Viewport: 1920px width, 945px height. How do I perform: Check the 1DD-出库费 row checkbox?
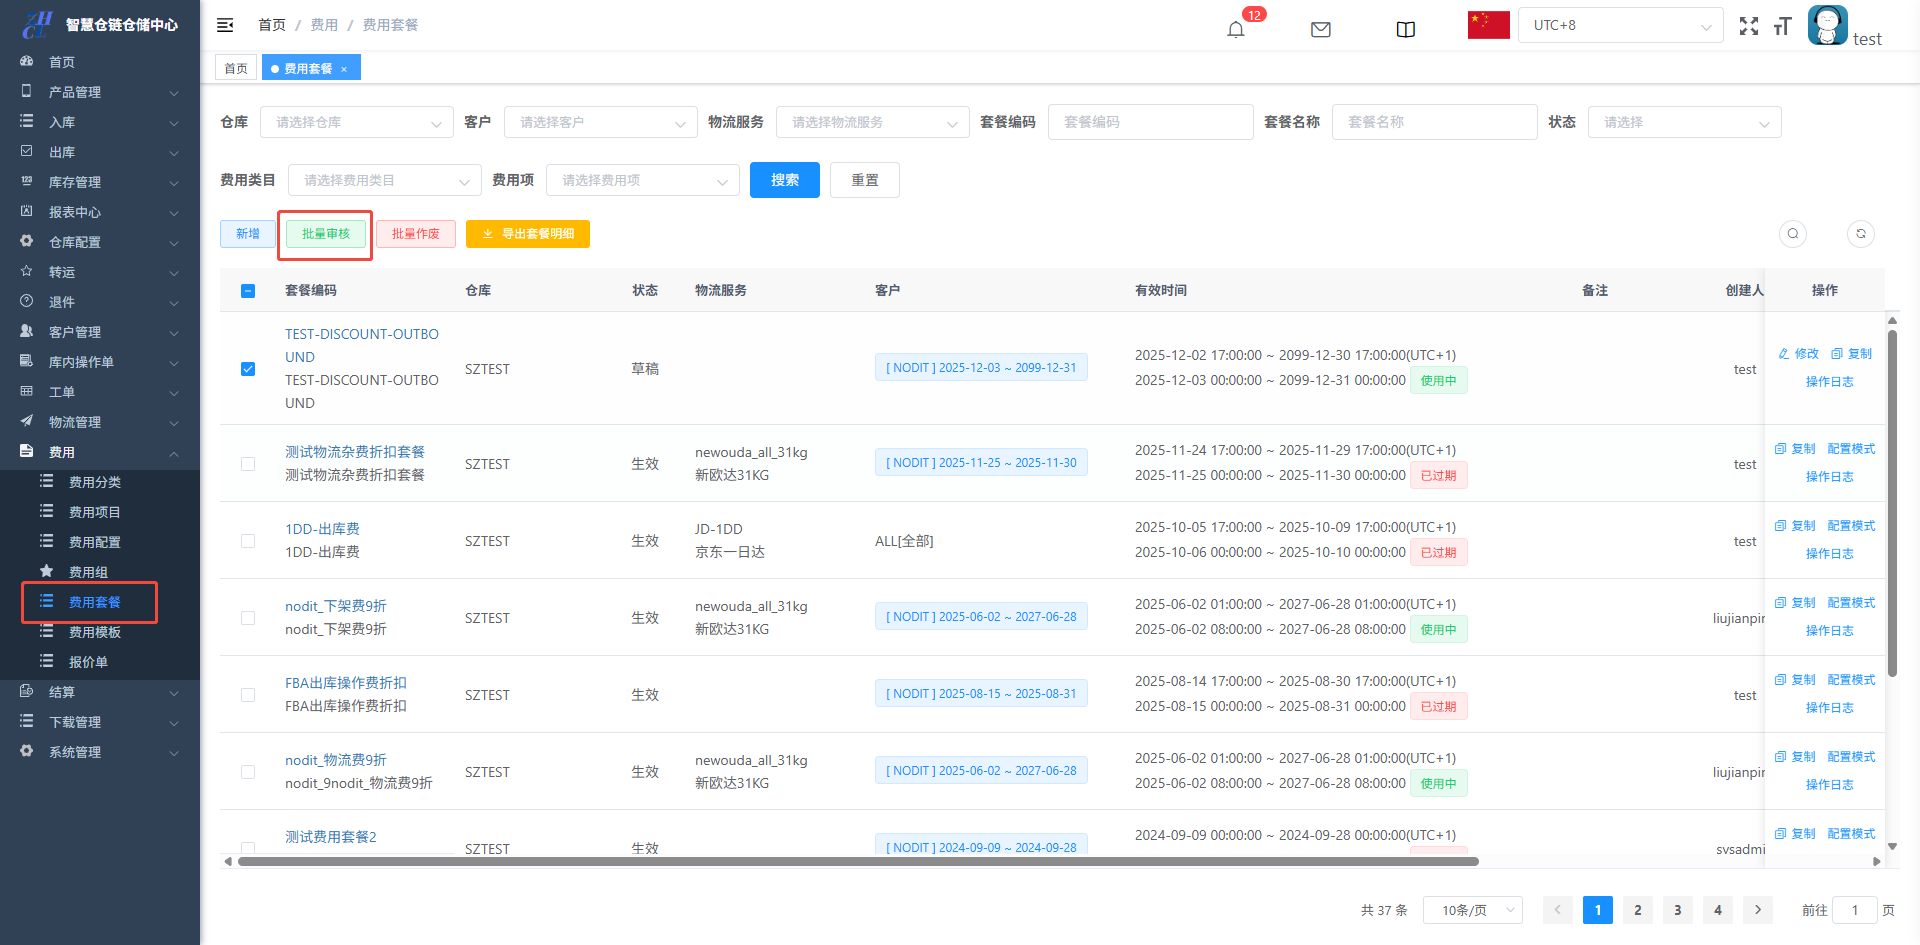248,541
